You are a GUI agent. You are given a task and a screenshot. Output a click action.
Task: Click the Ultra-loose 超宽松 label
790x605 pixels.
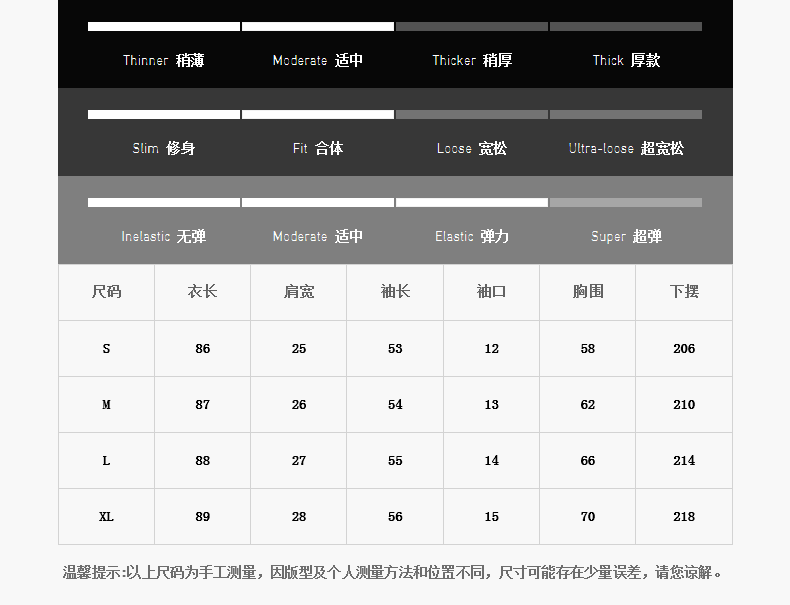click(x=626, y=148)
